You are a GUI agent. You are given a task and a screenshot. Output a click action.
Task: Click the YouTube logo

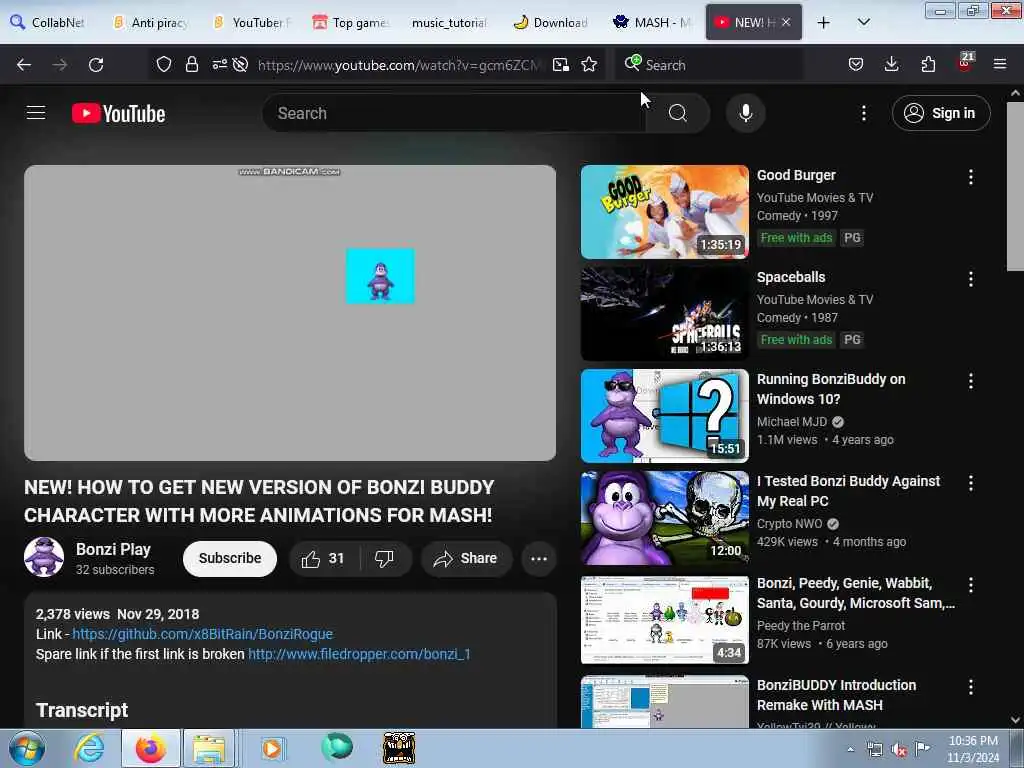[x=118, y=113]
